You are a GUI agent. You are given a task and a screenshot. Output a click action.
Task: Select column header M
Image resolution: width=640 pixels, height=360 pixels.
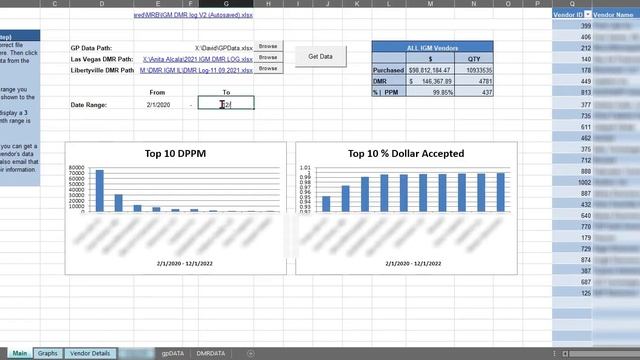coord(430,4)
